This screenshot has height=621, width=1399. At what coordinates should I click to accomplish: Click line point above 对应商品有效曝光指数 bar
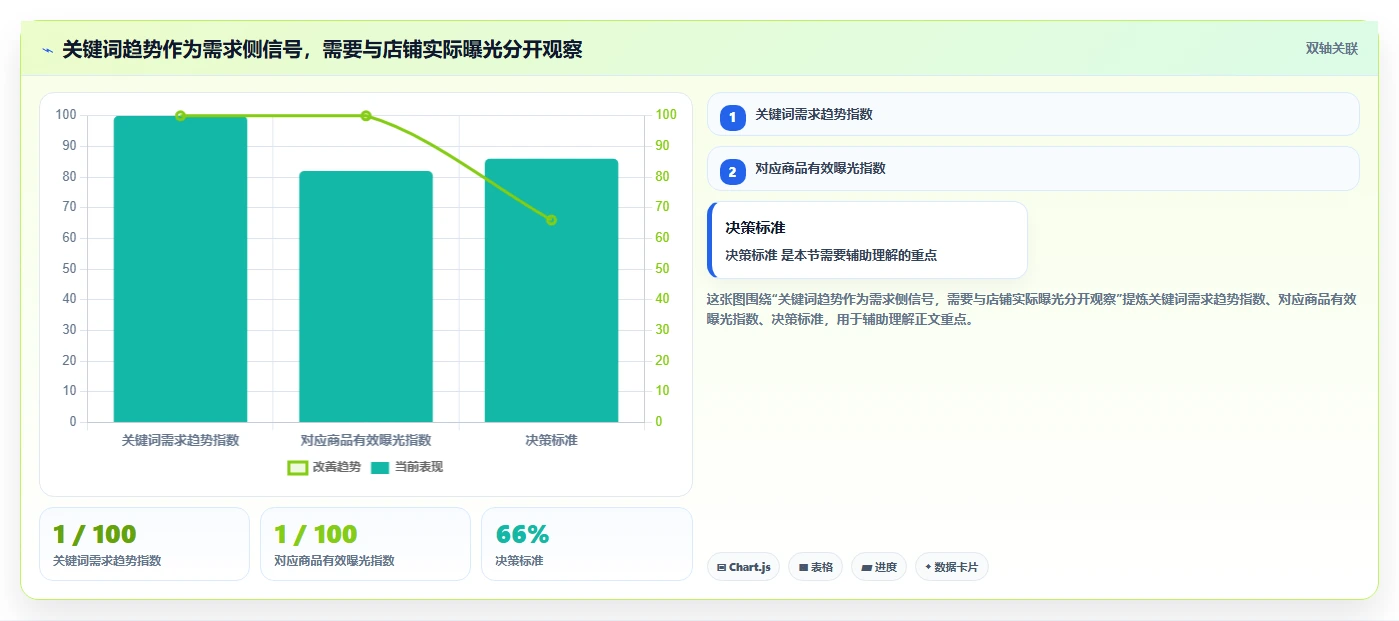click(366, 116)
